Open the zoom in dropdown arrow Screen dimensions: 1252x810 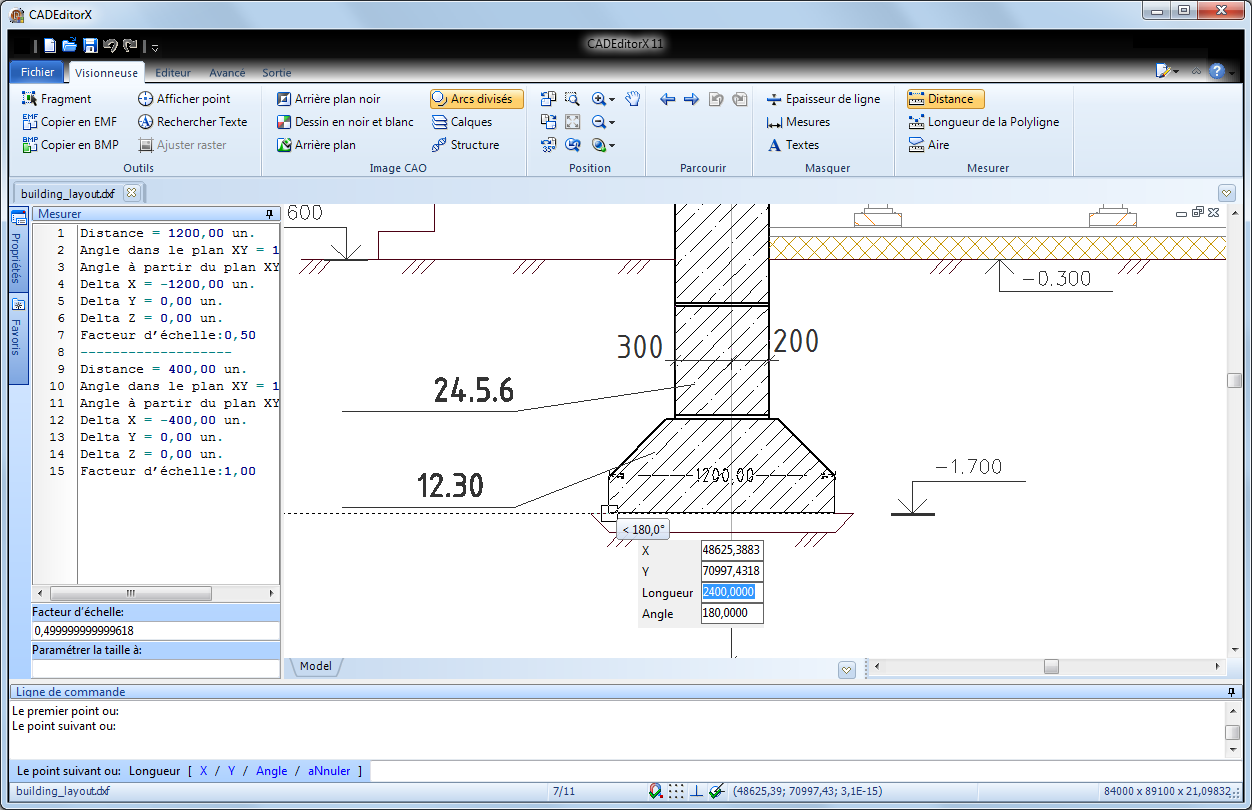(612, 99)
